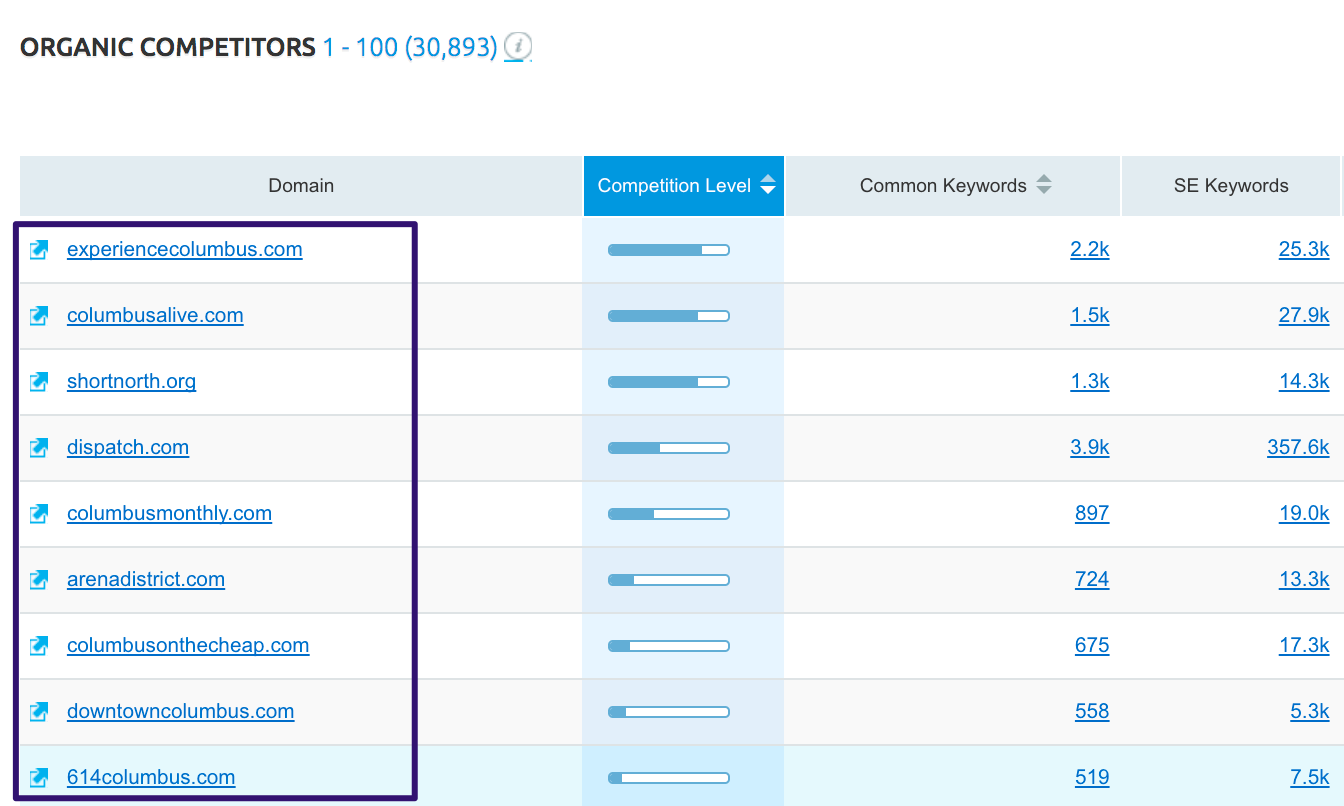
Task: Open 558 common keywords link
Action: tap(1092, 711)
